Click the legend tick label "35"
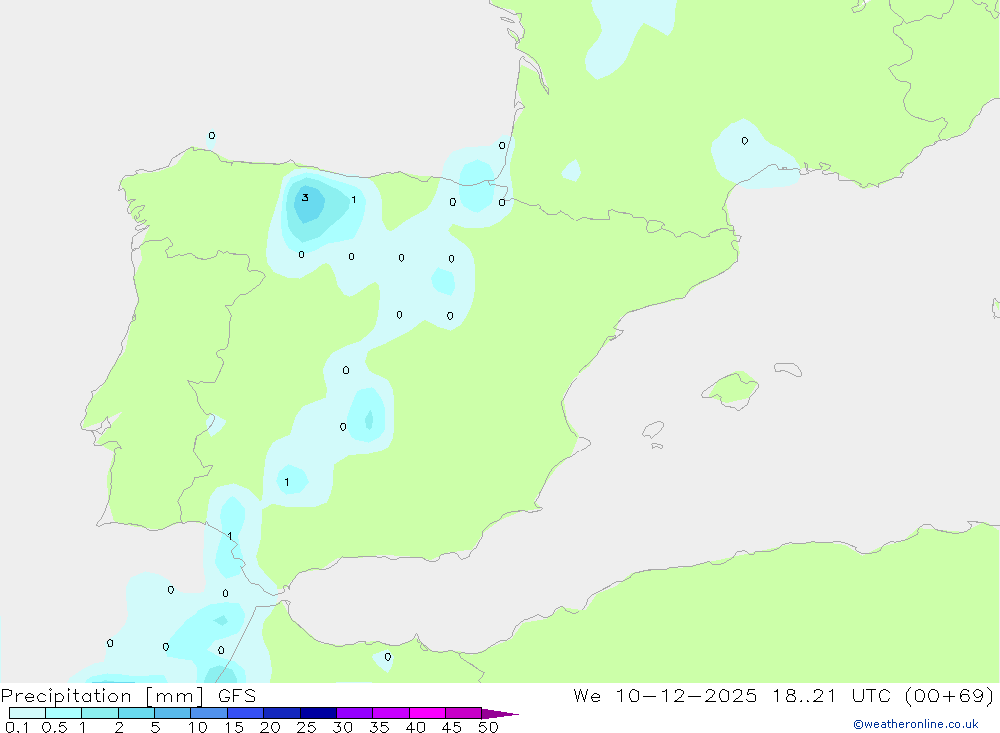Screen dimensions: 1000x733 pos(379,727)
